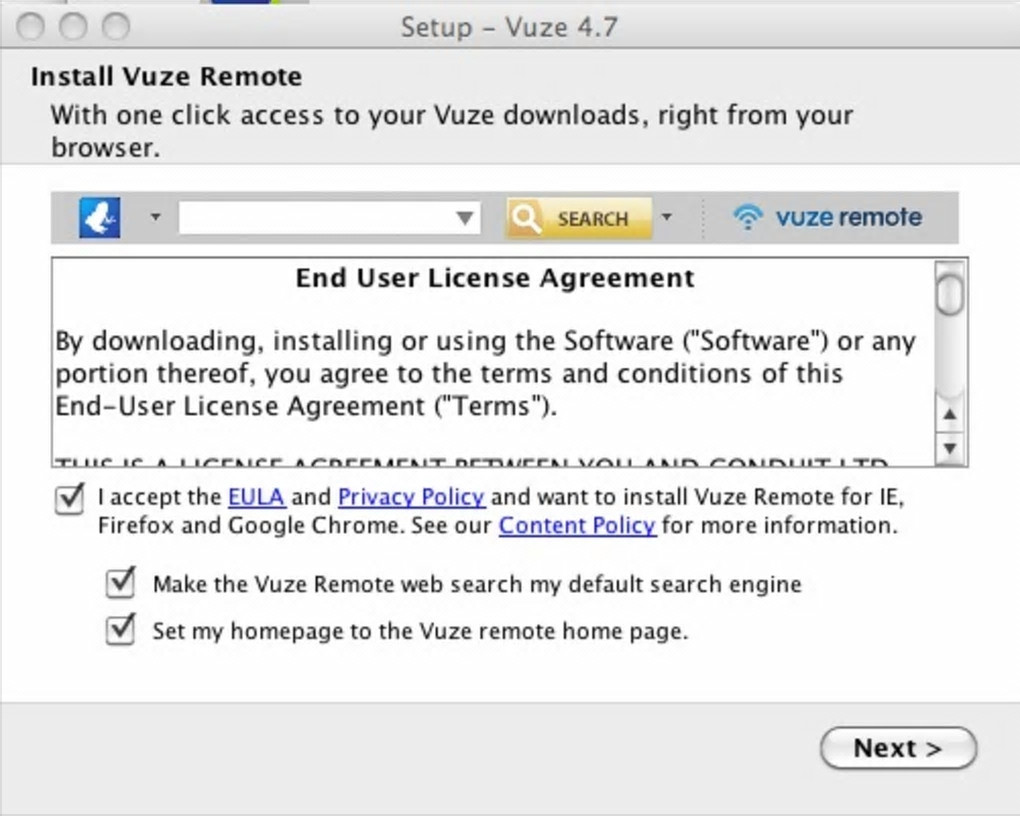This screenshot has width=1020, height=816.
Task: Uncheck the accept EULA and Privacy Policy checkbox
Action: [69, 499]
